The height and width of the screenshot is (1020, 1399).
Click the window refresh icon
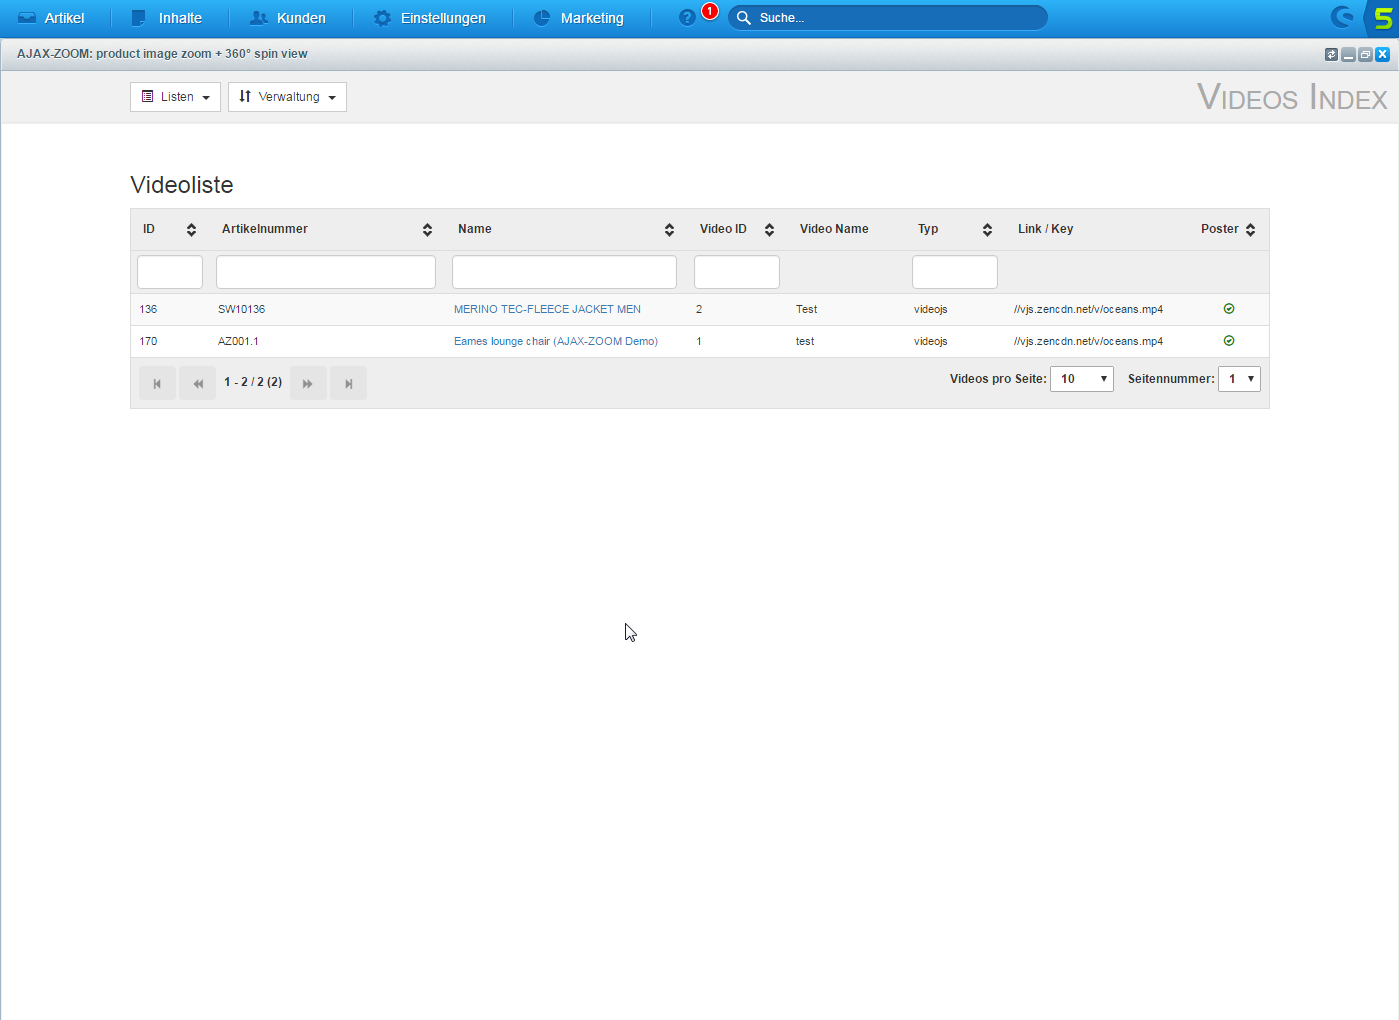pyautogui.click(x=1331, y=55)
